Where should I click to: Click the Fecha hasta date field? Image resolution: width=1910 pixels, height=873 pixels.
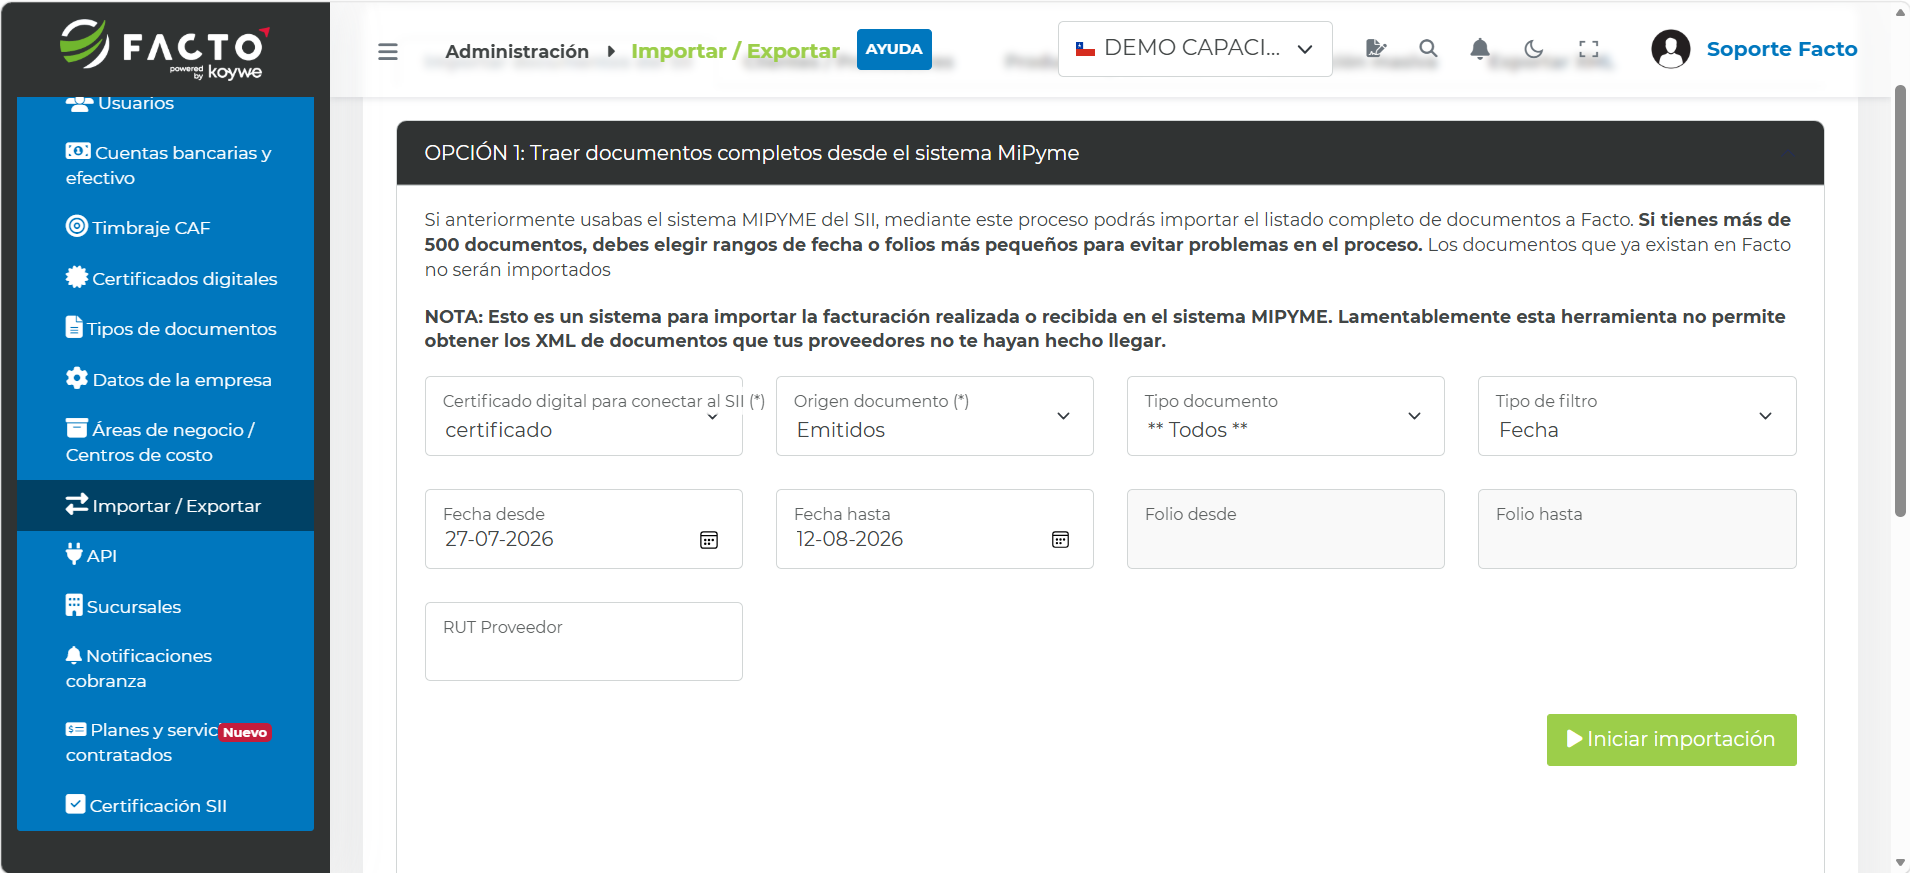935,529
